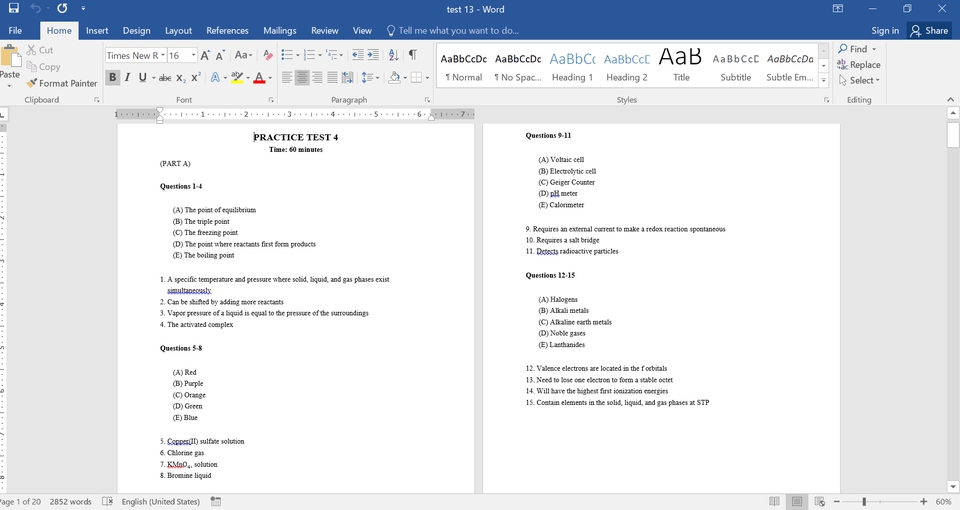Viewport: 960px width, 510px height.
Task: Cut the selected text
Action: click(40, 50)
